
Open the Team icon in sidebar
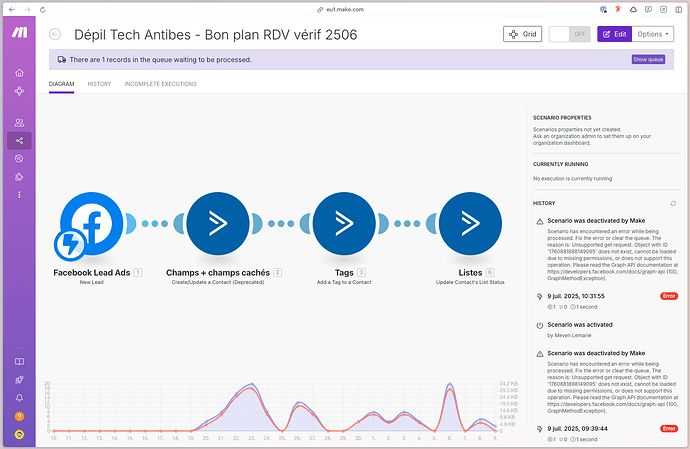(19, 123)
